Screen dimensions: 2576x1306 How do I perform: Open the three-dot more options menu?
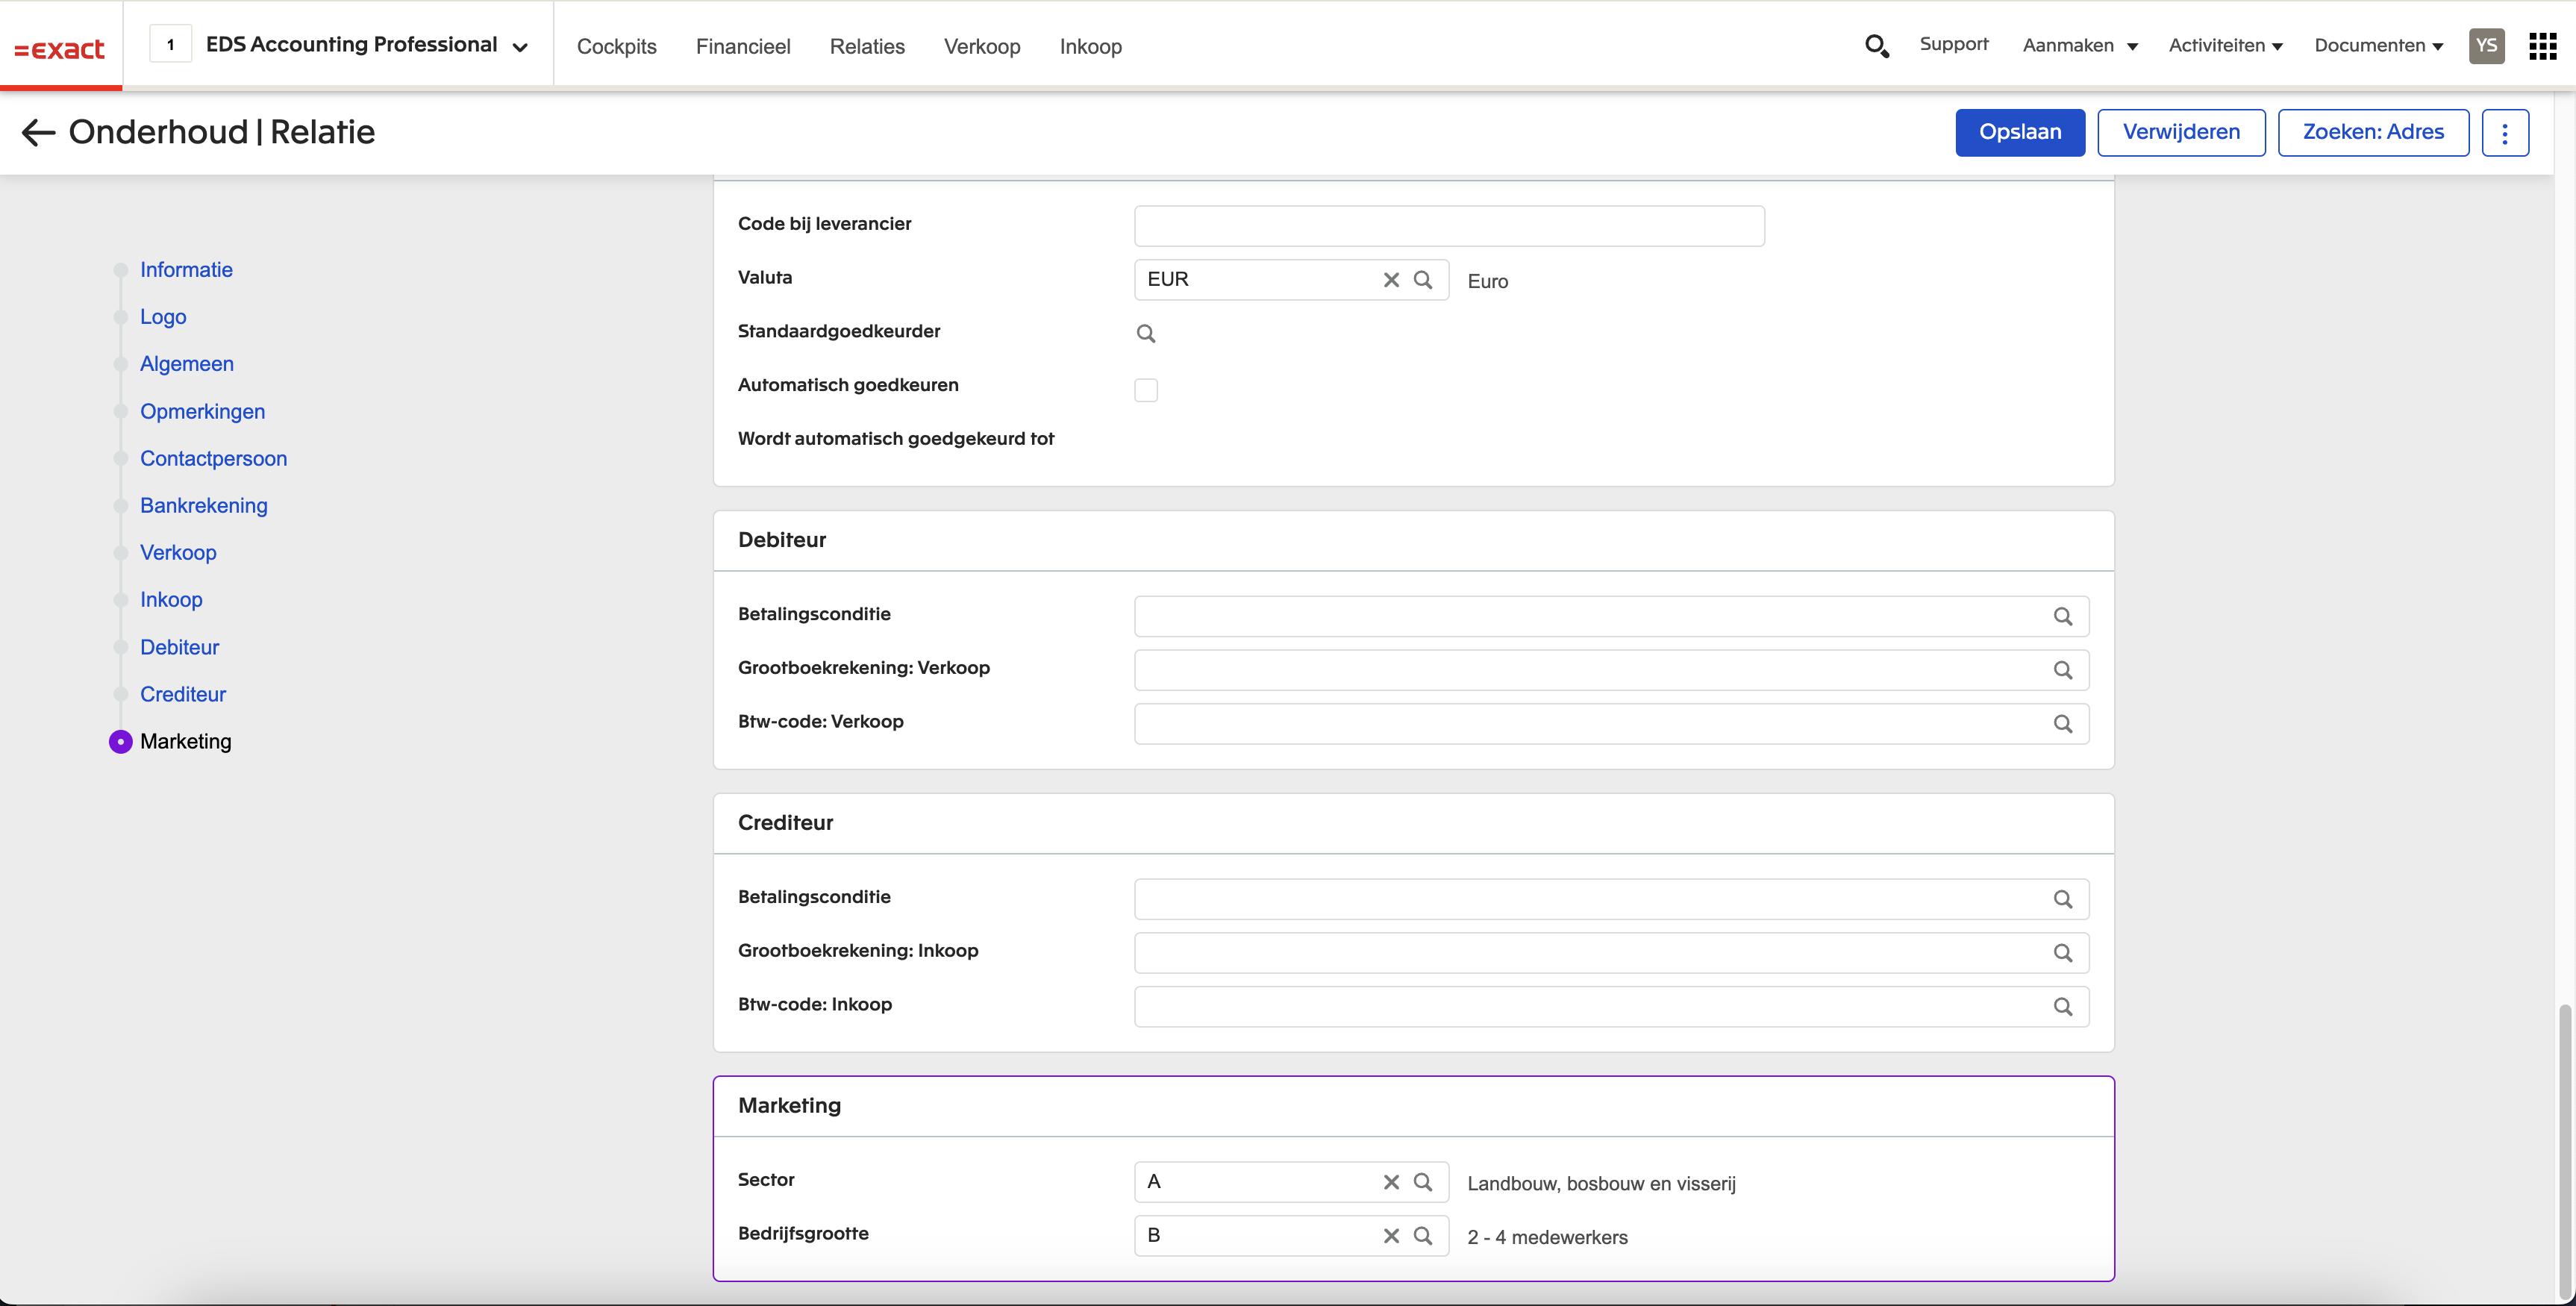pos(2504,133)
